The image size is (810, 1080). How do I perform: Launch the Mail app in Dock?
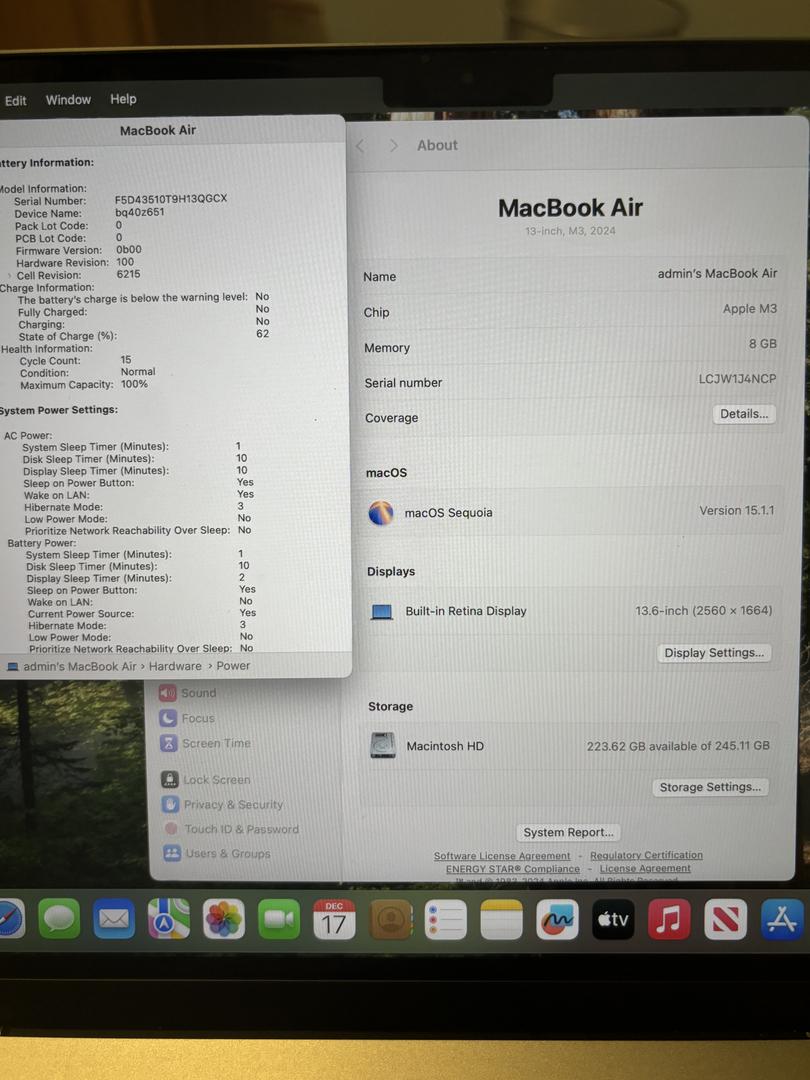tap(114, 918)
